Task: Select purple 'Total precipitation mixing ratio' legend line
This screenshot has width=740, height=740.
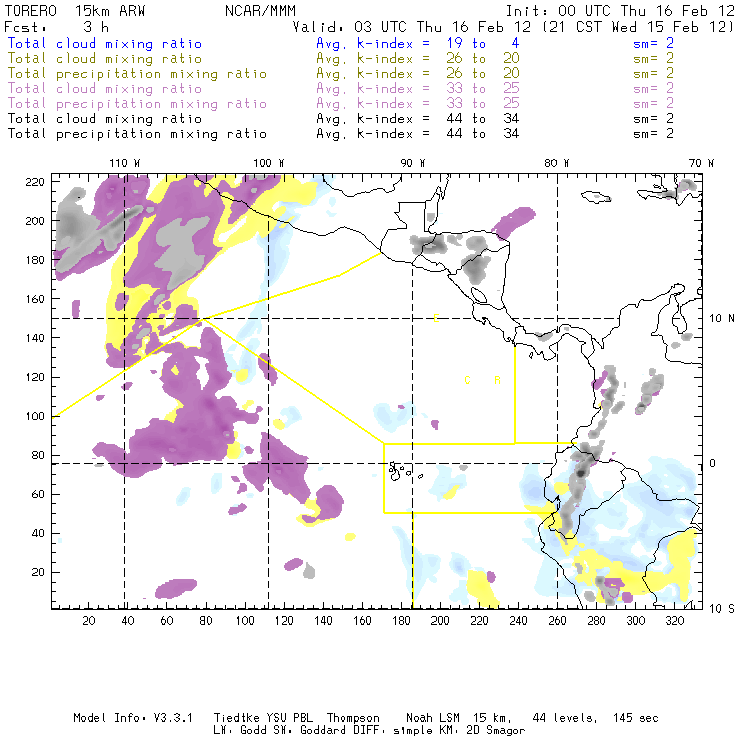Action: pyautogui.click(x=137, y=104)
